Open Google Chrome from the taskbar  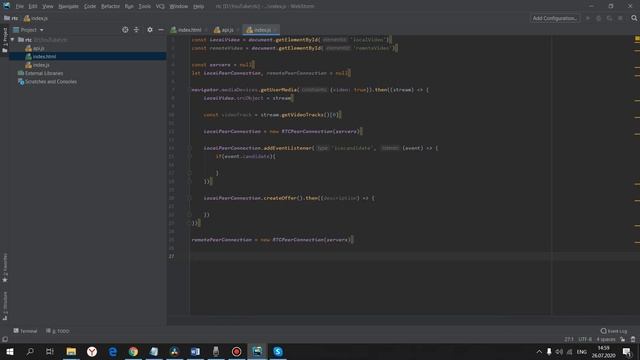pos(133,351)
